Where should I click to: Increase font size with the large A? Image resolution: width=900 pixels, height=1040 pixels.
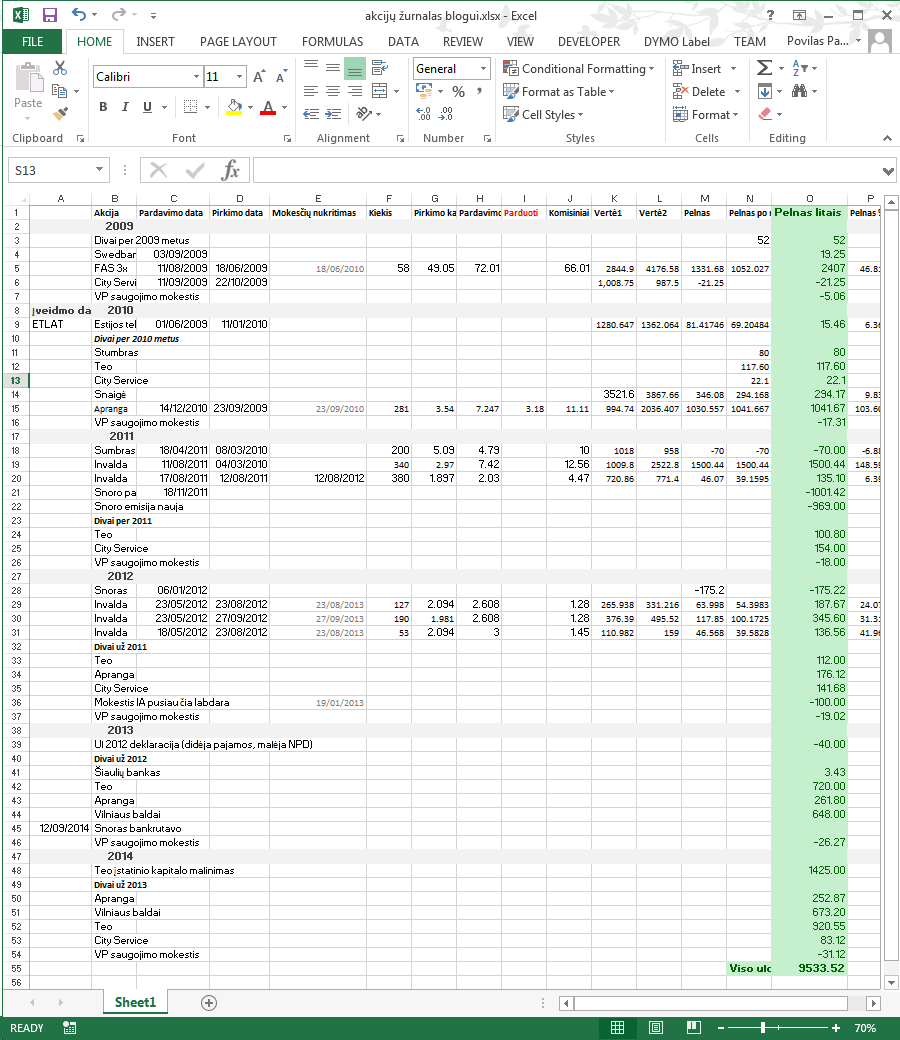click(259, 76)
